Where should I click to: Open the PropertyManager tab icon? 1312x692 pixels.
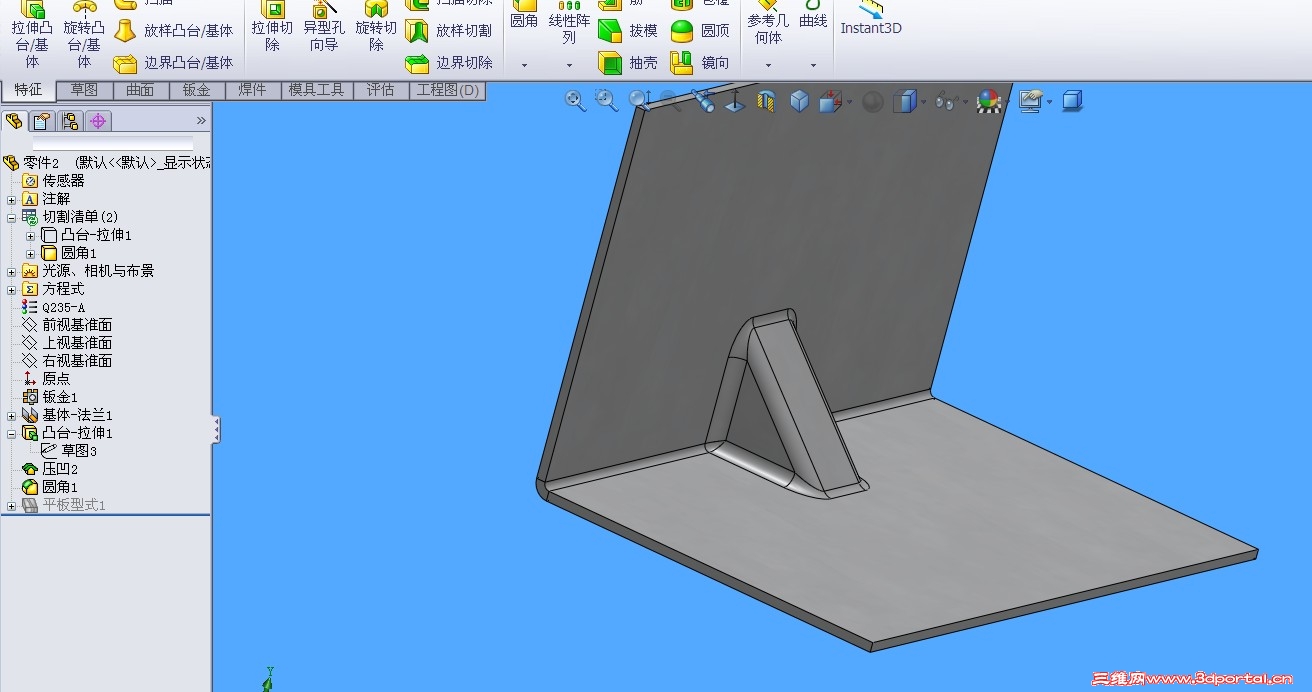coord(41,121)
